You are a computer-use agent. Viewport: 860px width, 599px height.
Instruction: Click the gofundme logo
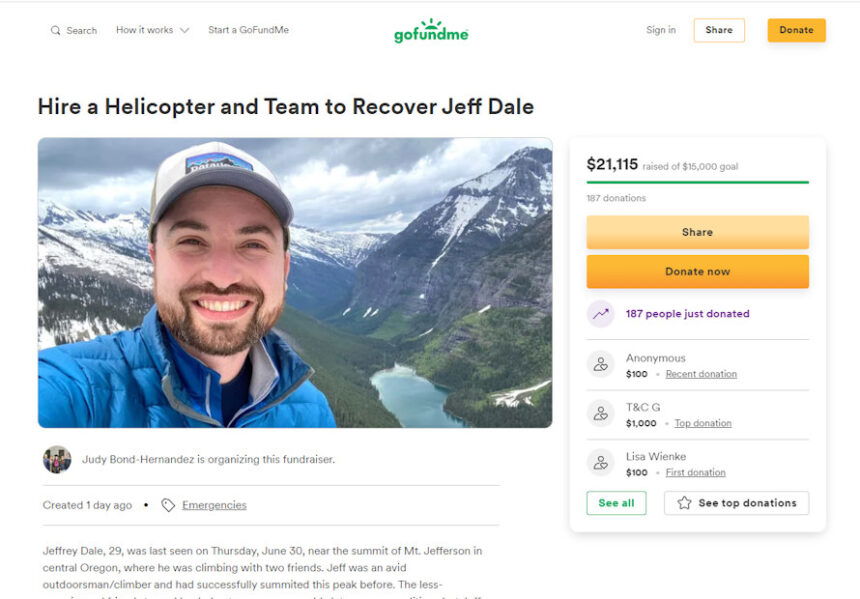[431, 30]
